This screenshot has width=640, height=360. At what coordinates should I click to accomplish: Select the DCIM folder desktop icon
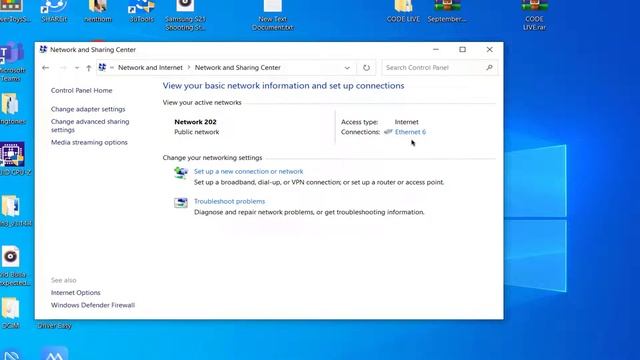[11, 313]
